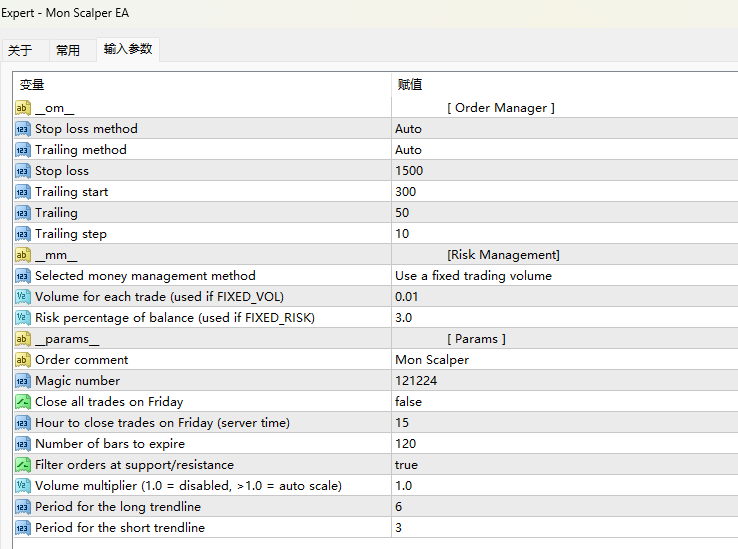Edit the Stop loss value 1500

coord(409,171)
